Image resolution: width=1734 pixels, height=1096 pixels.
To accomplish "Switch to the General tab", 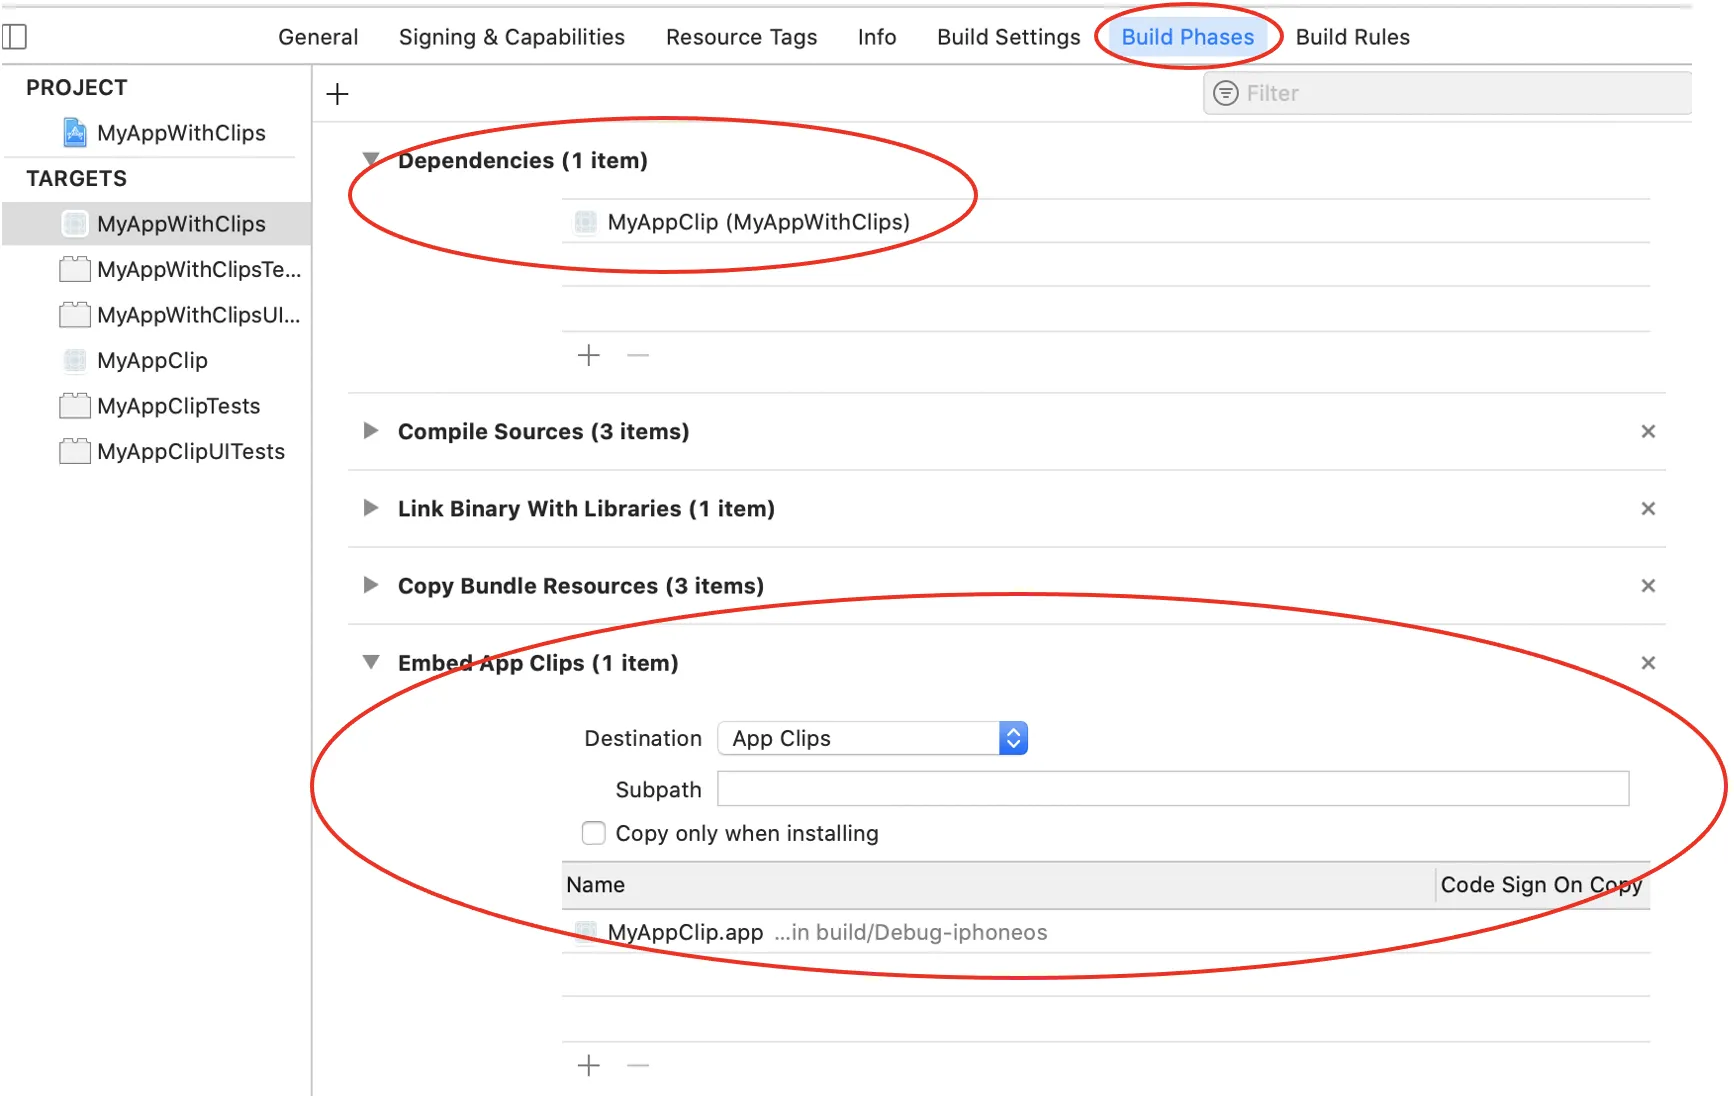I will pos(318,37).
